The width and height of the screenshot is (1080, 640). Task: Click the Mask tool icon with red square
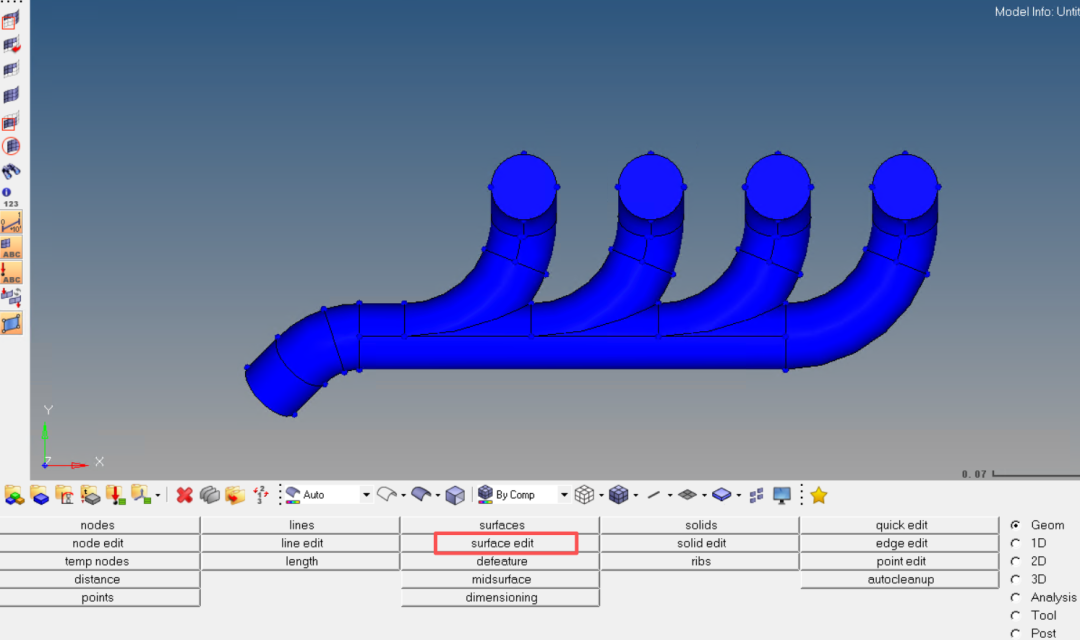coord(10,21)
